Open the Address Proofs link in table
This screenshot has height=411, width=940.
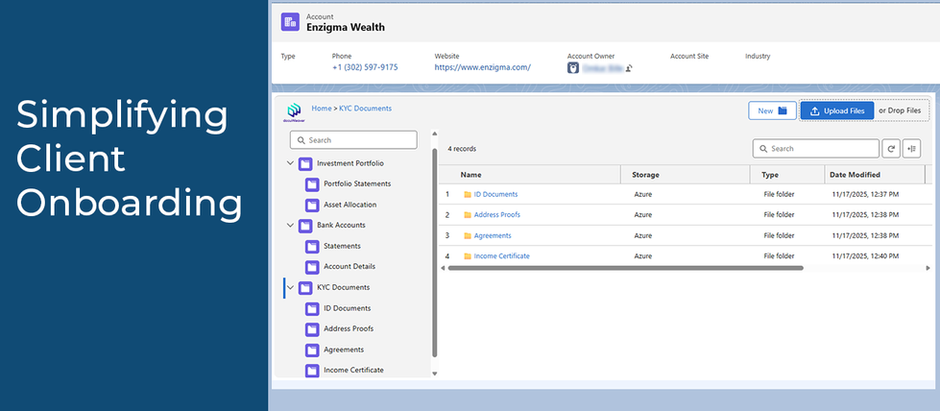497,215
